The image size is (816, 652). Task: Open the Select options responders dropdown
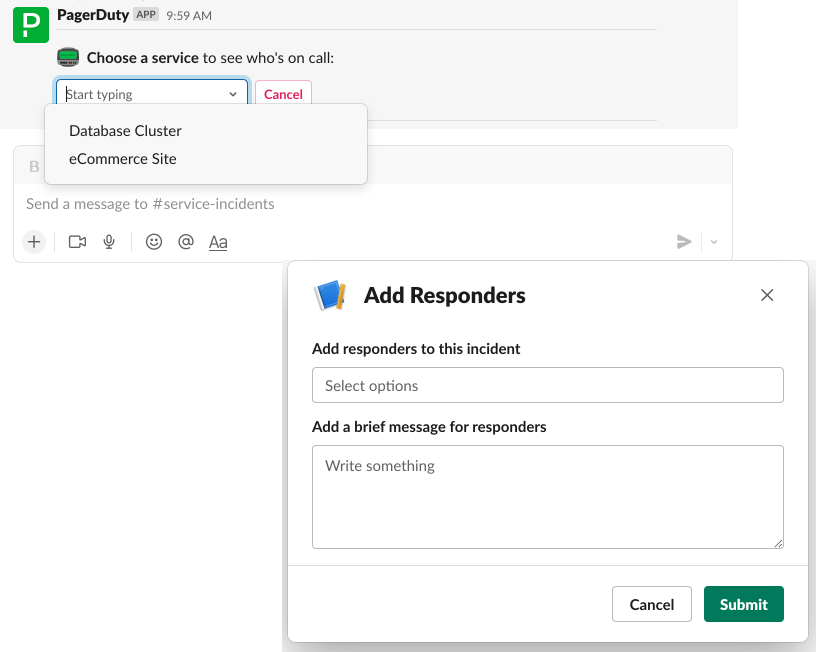pos(548,385)
